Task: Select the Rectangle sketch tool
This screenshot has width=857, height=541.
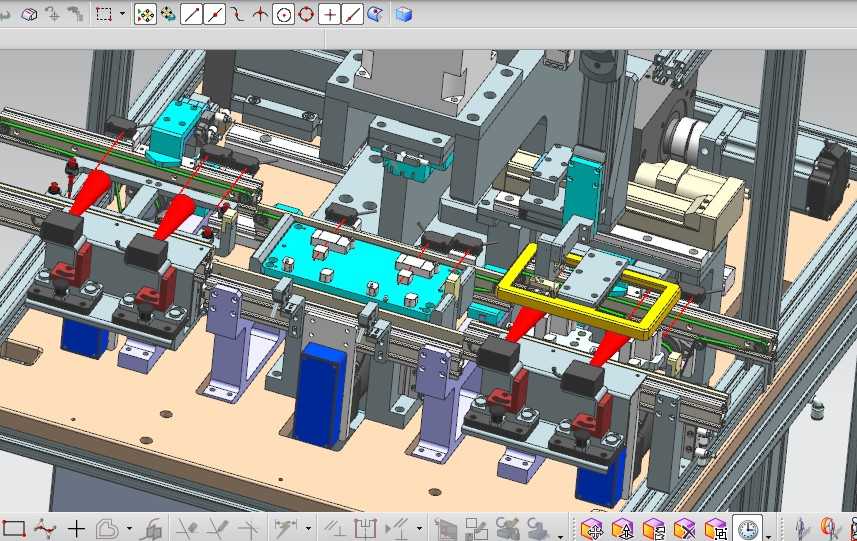Action: pyautogui.click(x=14, y=529)
